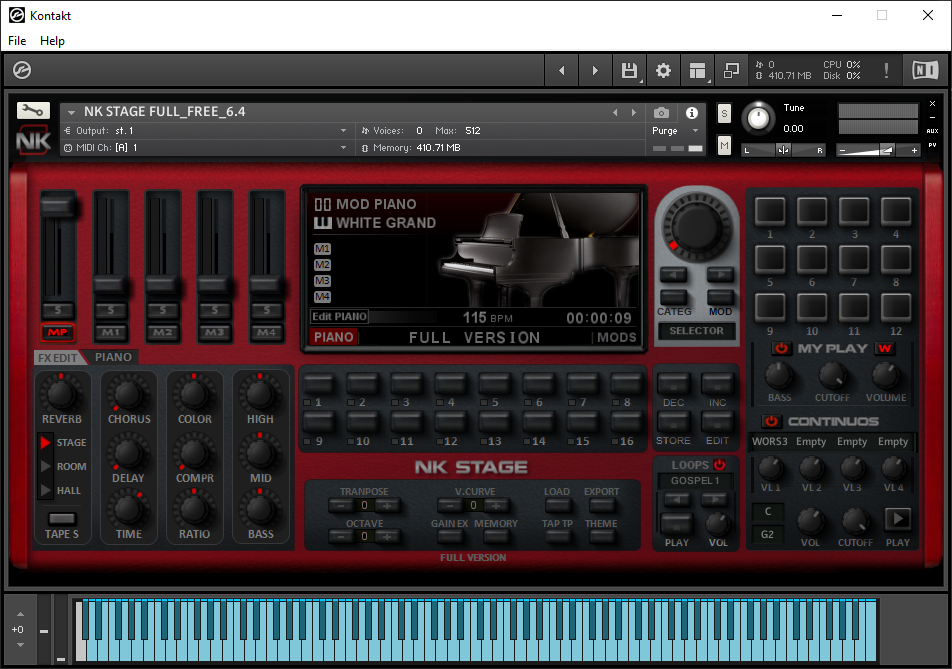Open instrument edit mode wrench icon
Screen dimensions: 952x669
pos(33,110)
